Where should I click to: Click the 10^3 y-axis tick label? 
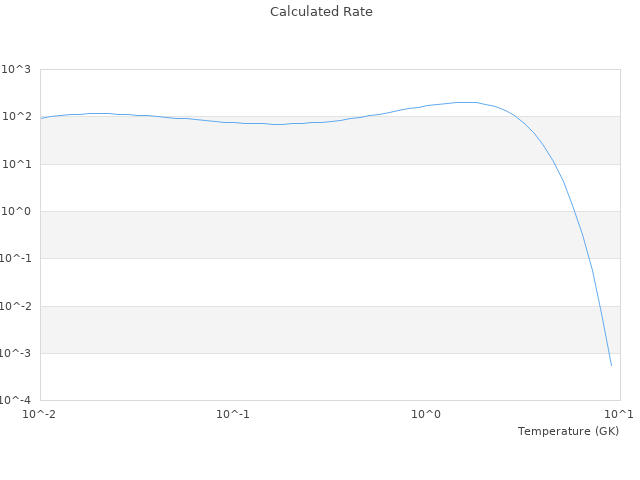[16, 69]
